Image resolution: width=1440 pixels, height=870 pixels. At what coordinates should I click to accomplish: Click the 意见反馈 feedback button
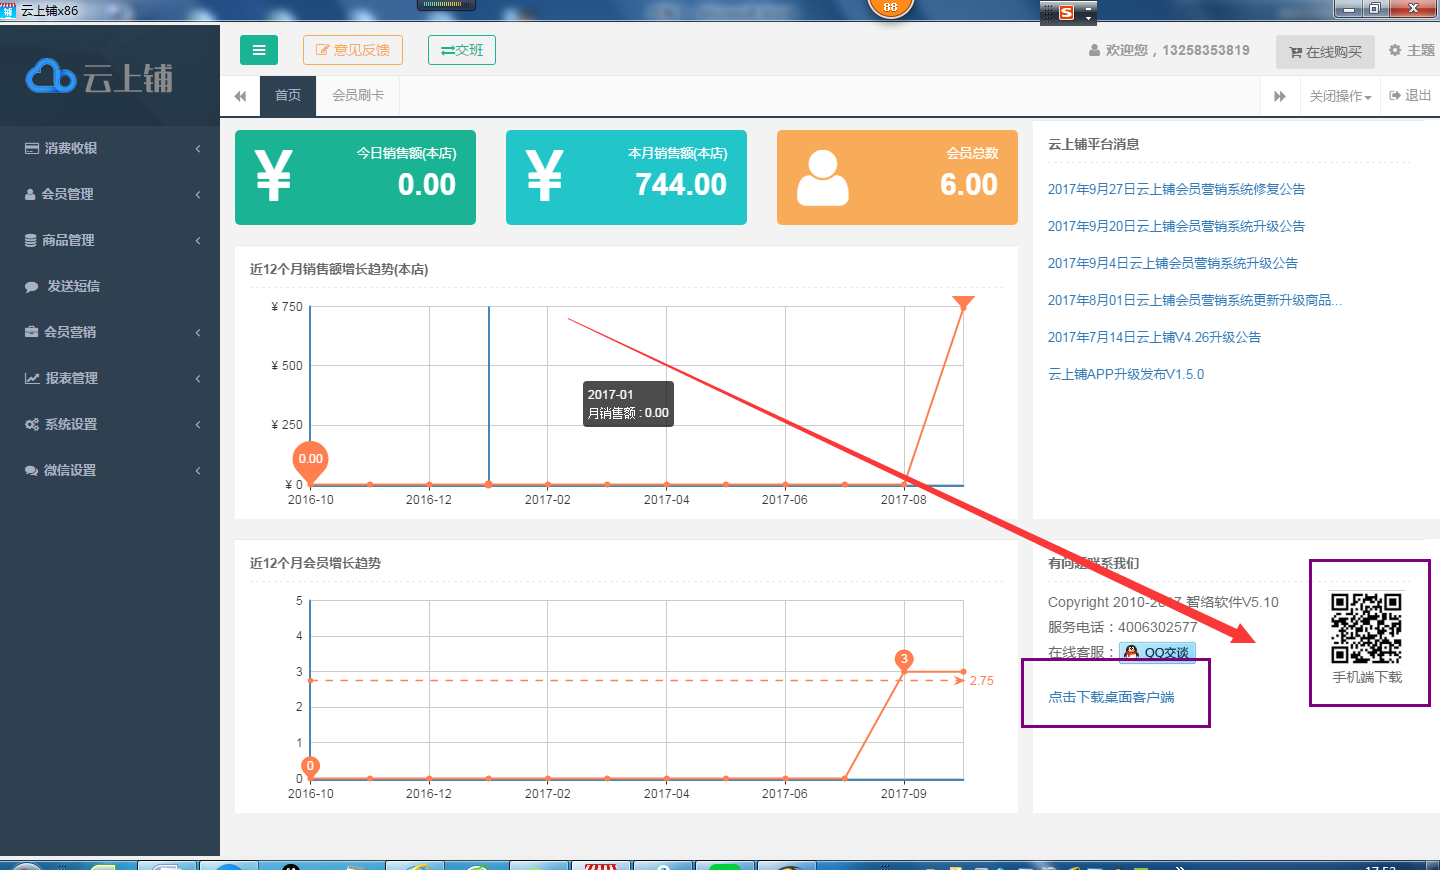(353, 50)
